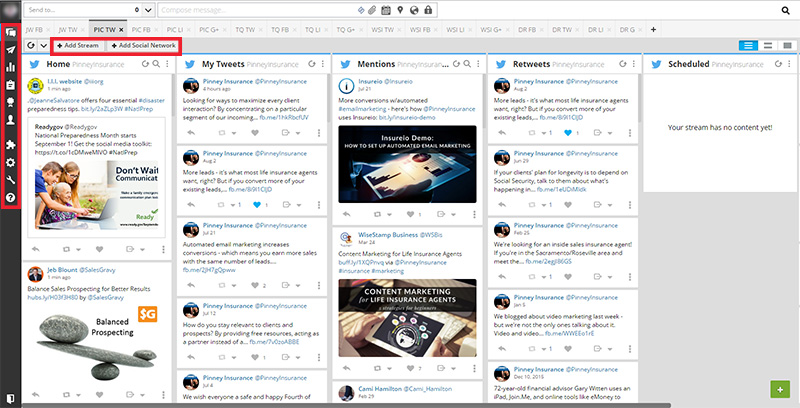Like the 'Automated email marketing increases' tweet
The width and height of the screenshot is (800, 408).
[255, 286]
